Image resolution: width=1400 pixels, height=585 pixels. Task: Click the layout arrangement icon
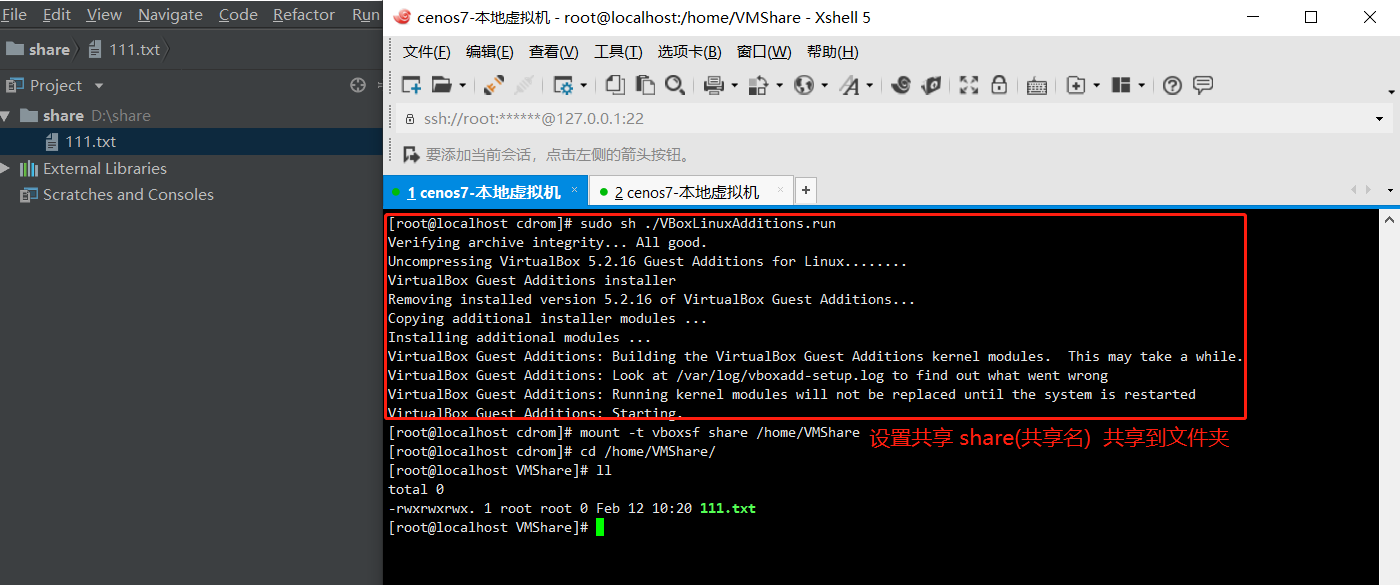(x=1121, y=85)
